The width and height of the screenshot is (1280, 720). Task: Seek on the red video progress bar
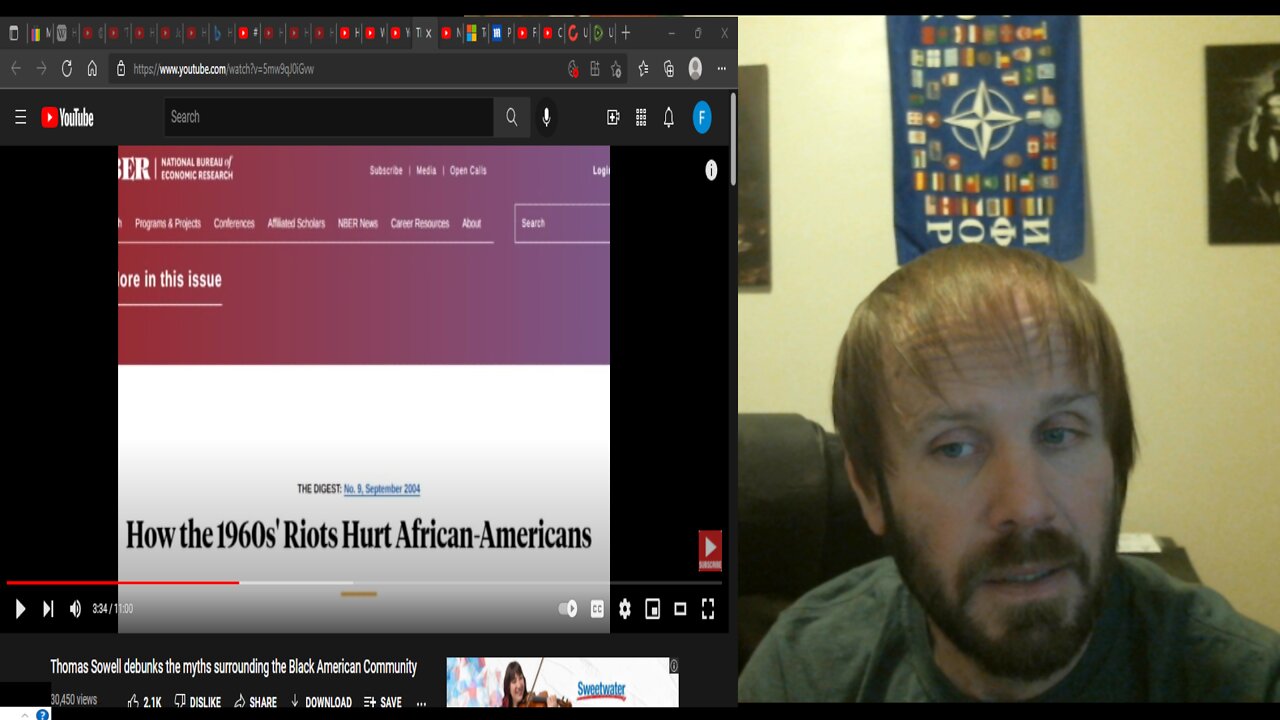pos(123,582)
